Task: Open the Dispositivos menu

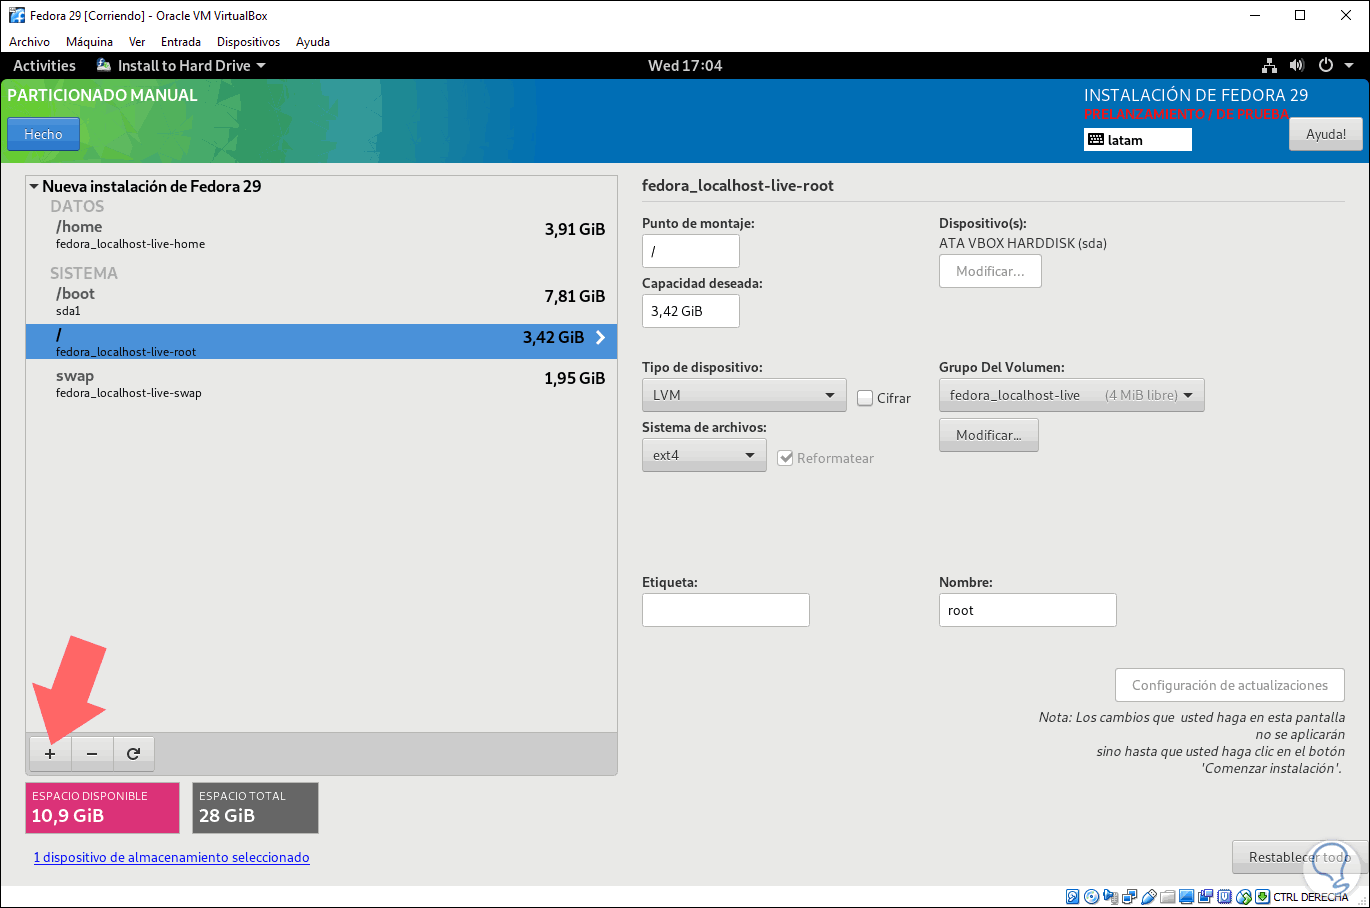Action: (248, 42)
